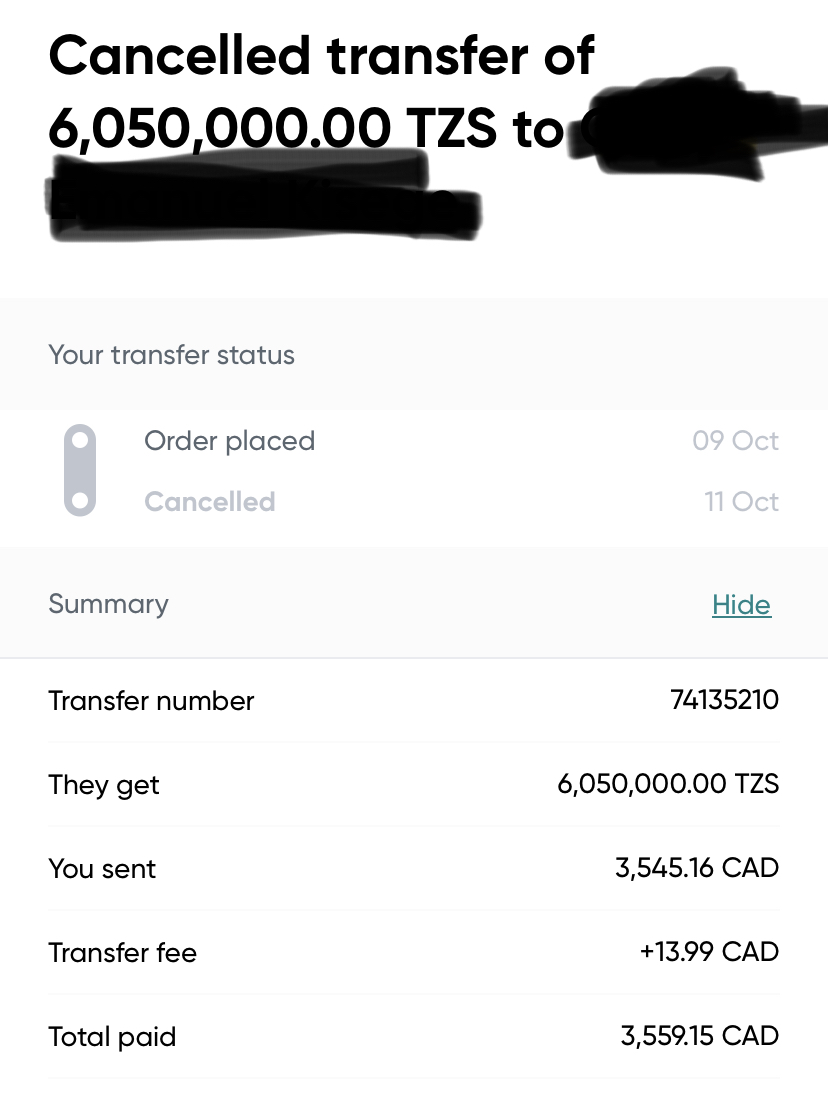Select the They get amount in summary
828x1105 pixels.
click(667, 784)
